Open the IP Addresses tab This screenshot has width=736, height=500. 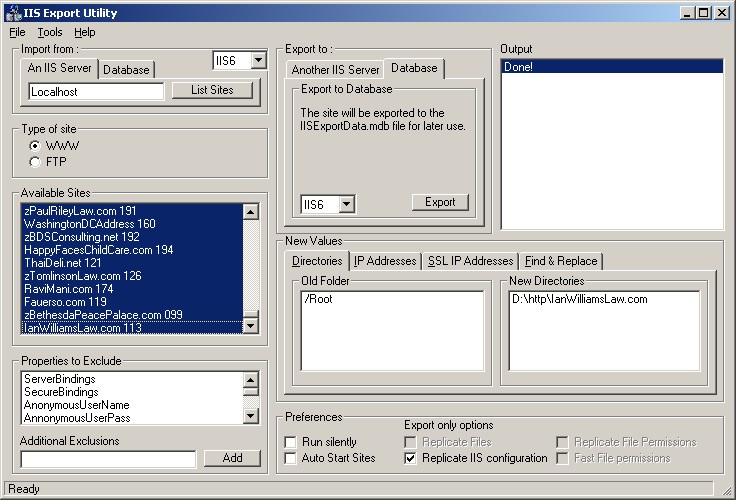tap(385, 261)
